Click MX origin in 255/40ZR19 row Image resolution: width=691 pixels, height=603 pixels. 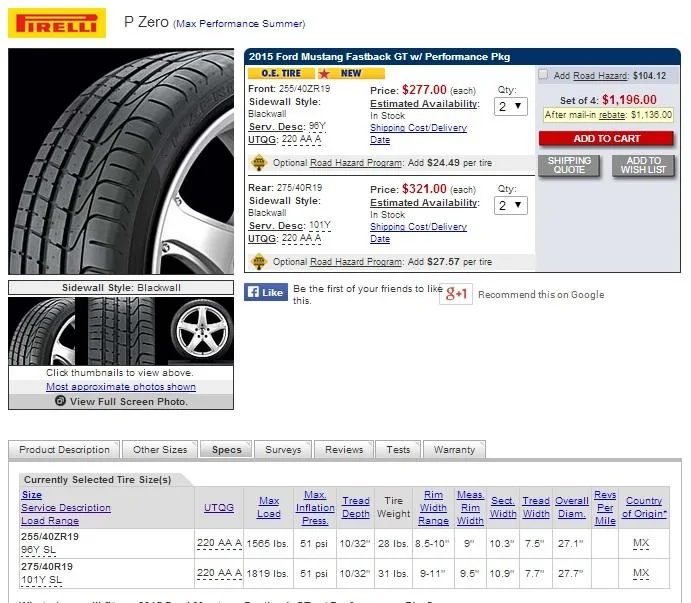pos(641,543)
